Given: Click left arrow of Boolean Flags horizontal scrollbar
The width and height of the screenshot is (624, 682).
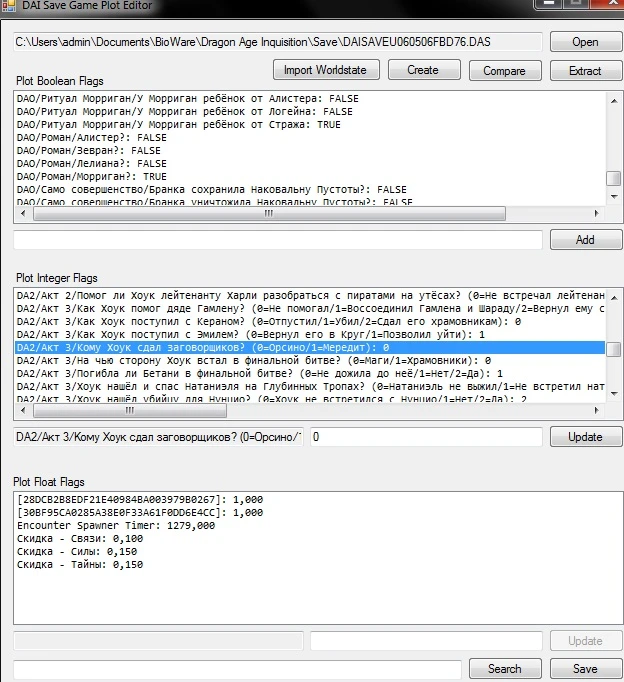Looking at the screenshot, I should (23, 213).
